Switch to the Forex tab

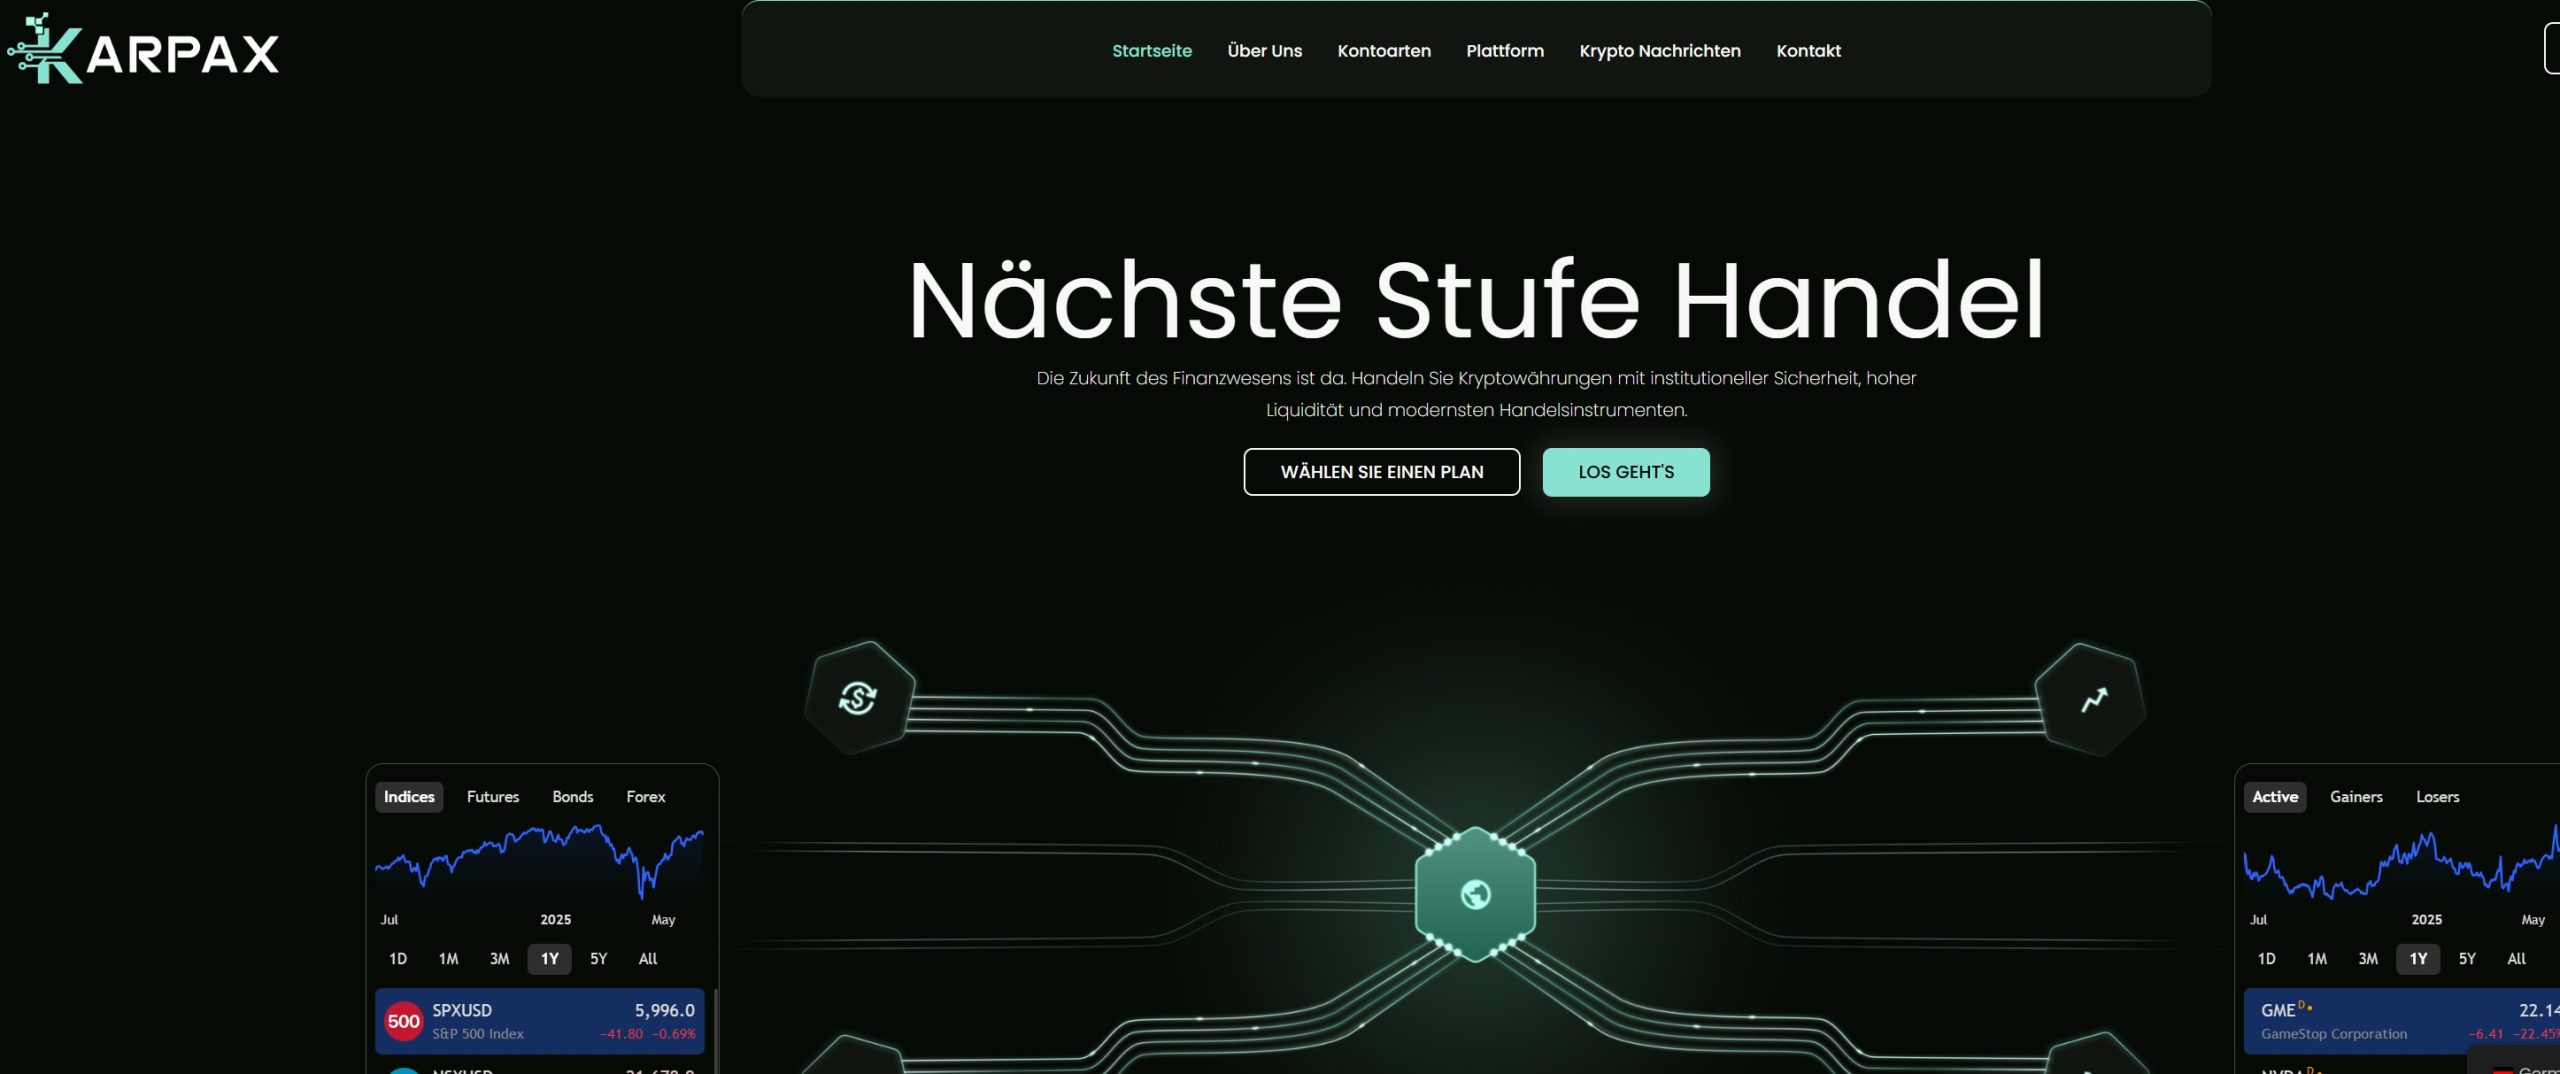[645, 797]
